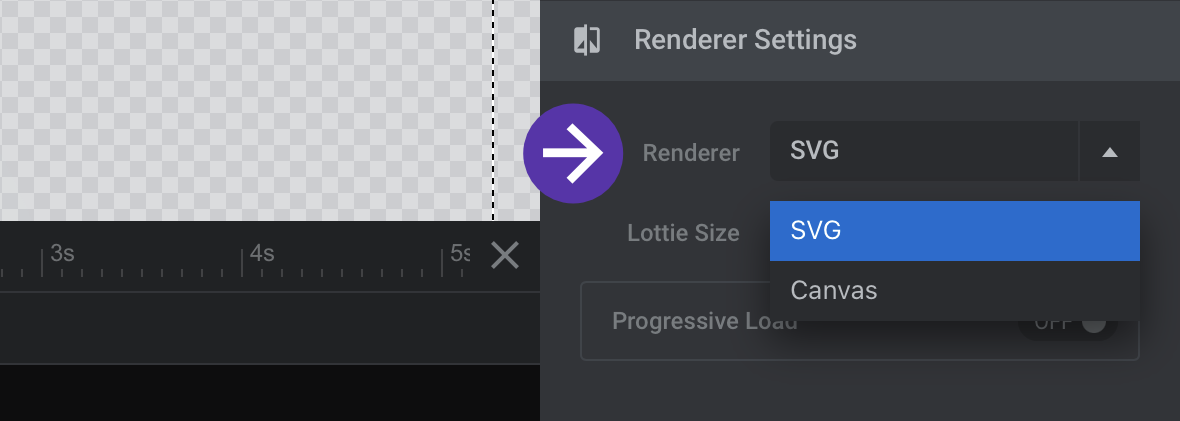The image size is (1180, 421).
Task: Click the black strip under the timeline
Action: click(269, 392)
